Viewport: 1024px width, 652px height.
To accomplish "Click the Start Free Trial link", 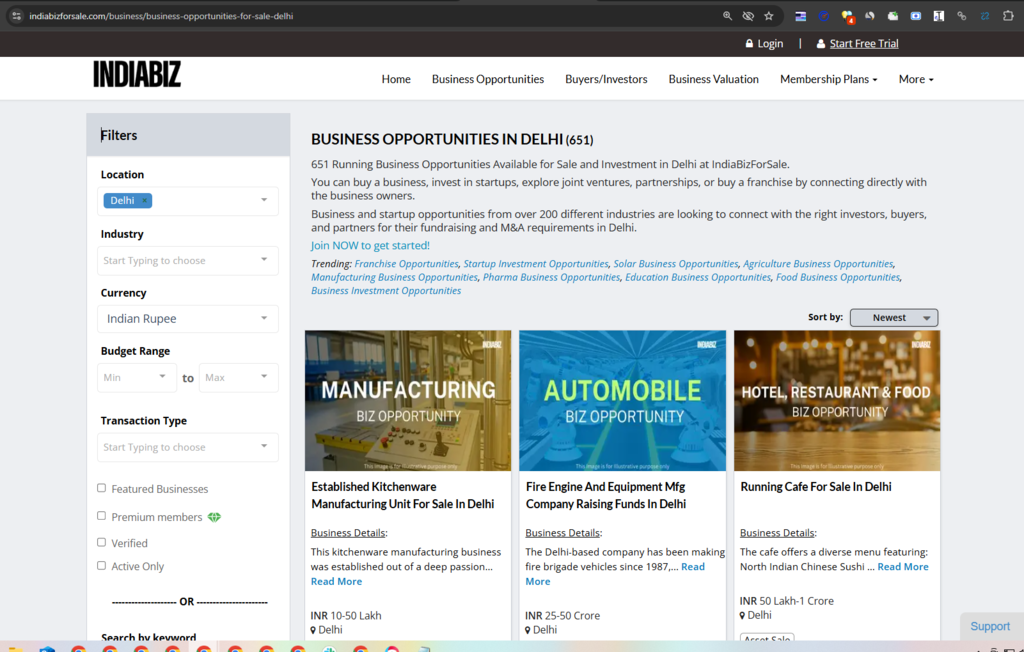I will (864, 43).
